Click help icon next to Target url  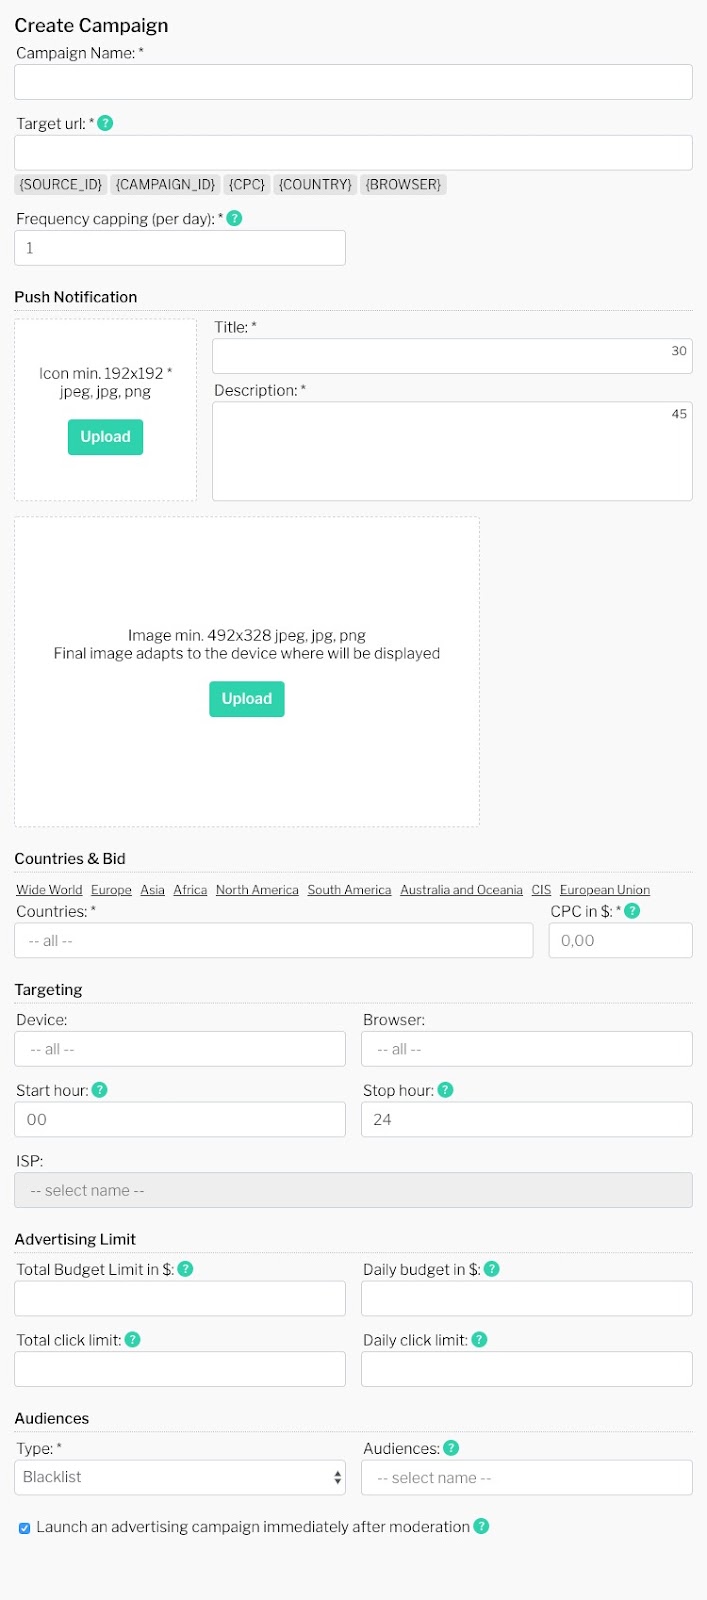click(105, 123)
